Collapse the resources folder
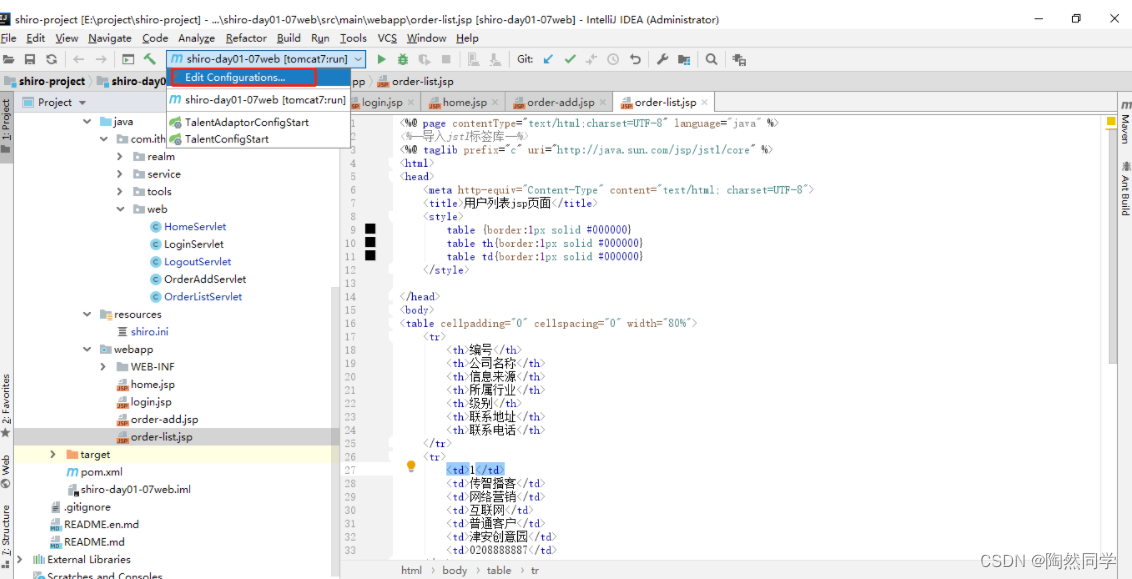The height and width of the screenshot is (579, 1132). (87, 315)
